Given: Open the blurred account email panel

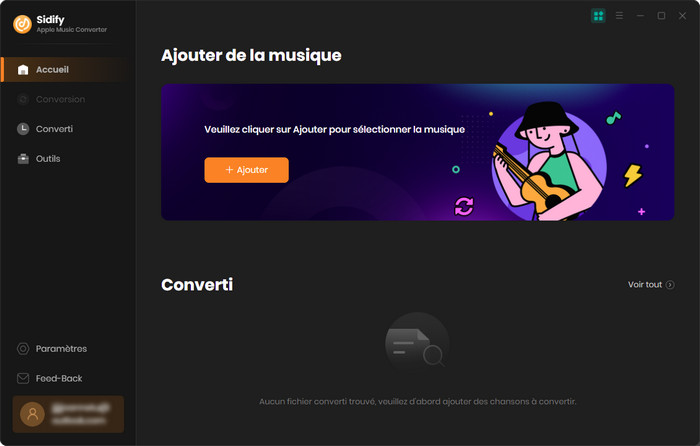Looking at the screenshot, I should click(x=68, y=414).
